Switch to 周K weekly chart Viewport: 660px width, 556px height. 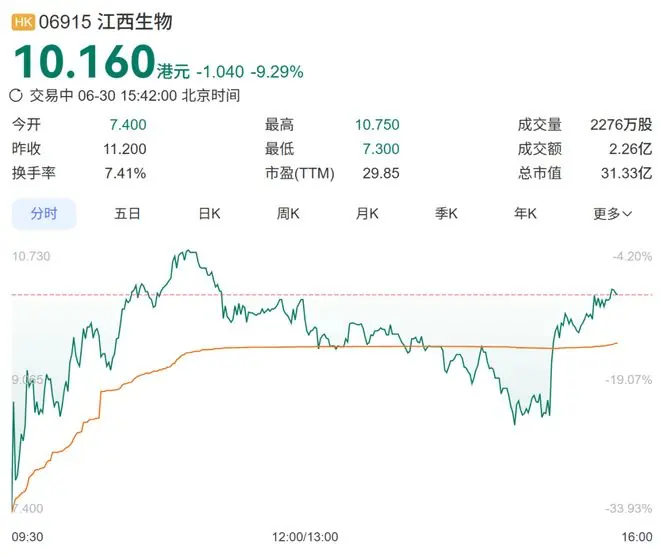[288, 213]
